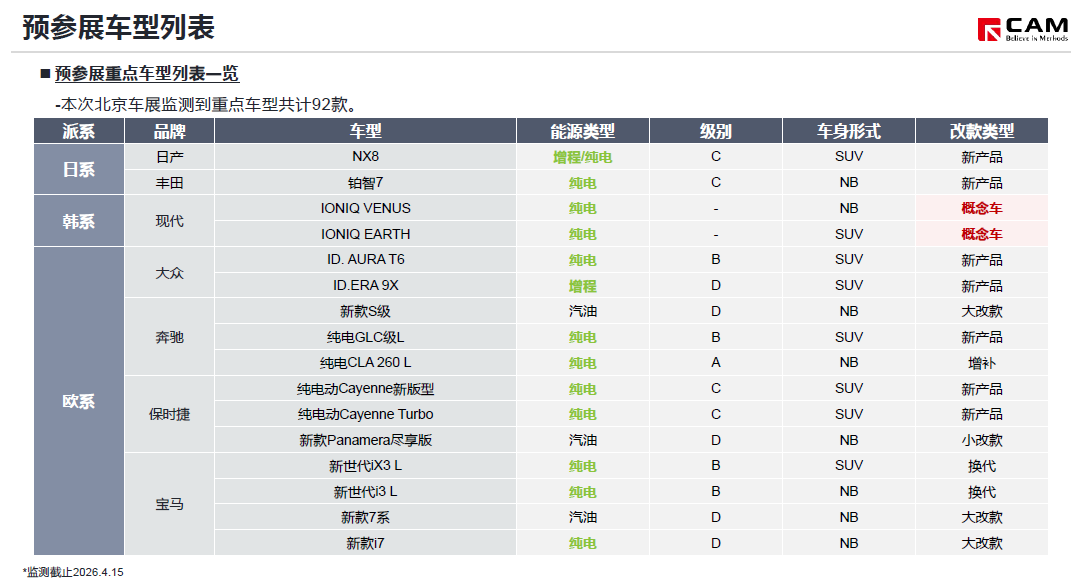Select the model cell 新世代i3 L
Screen dimensions: 1075x584
[365, 491]
